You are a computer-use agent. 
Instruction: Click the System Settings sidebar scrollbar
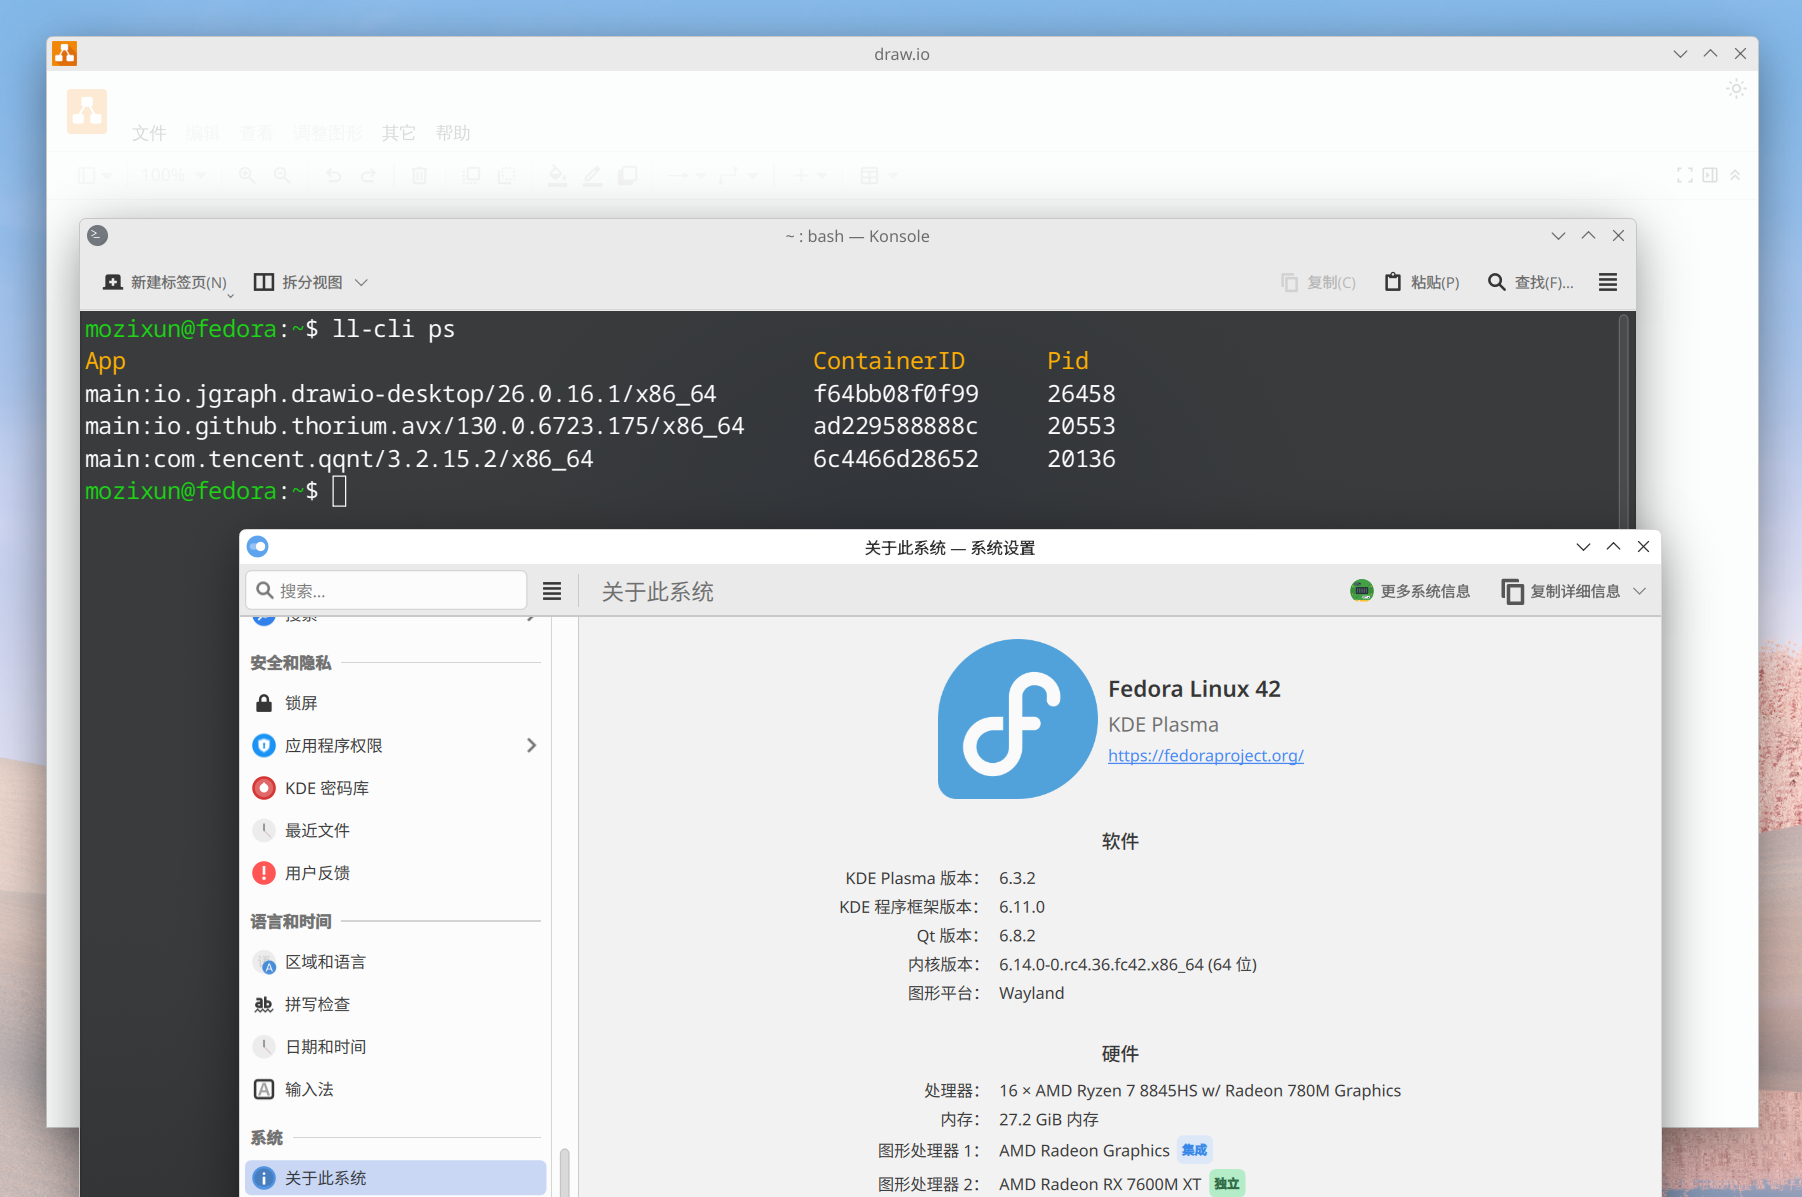point(565,1172)
